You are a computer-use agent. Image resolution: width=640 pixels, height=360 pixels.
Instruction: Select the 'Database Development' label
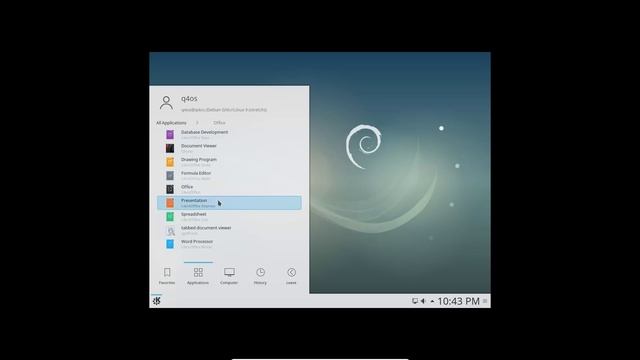204,132
